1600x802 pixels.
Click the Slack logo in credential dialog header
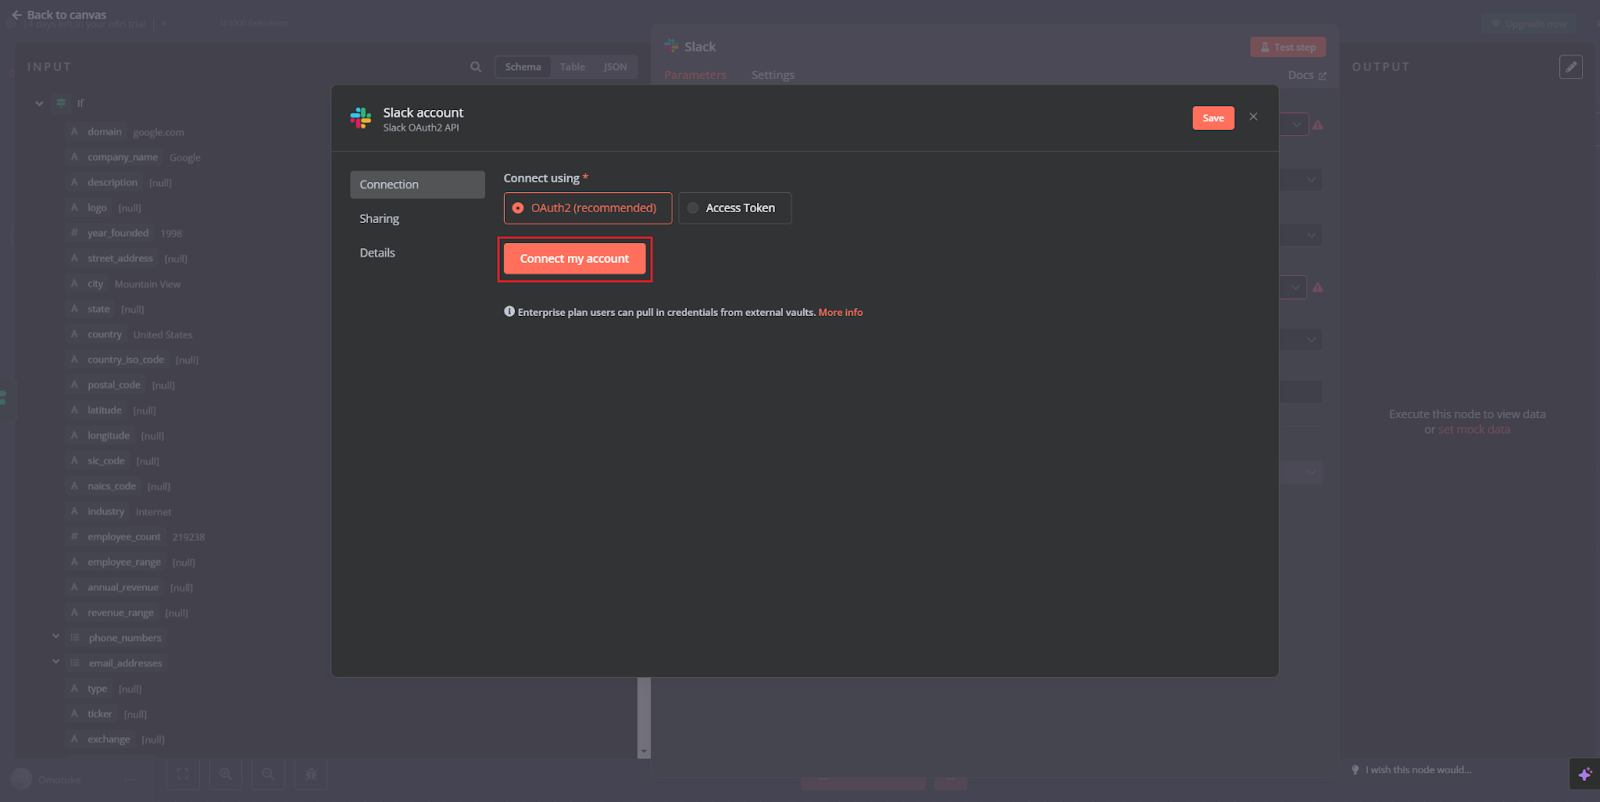coord(361,119)
